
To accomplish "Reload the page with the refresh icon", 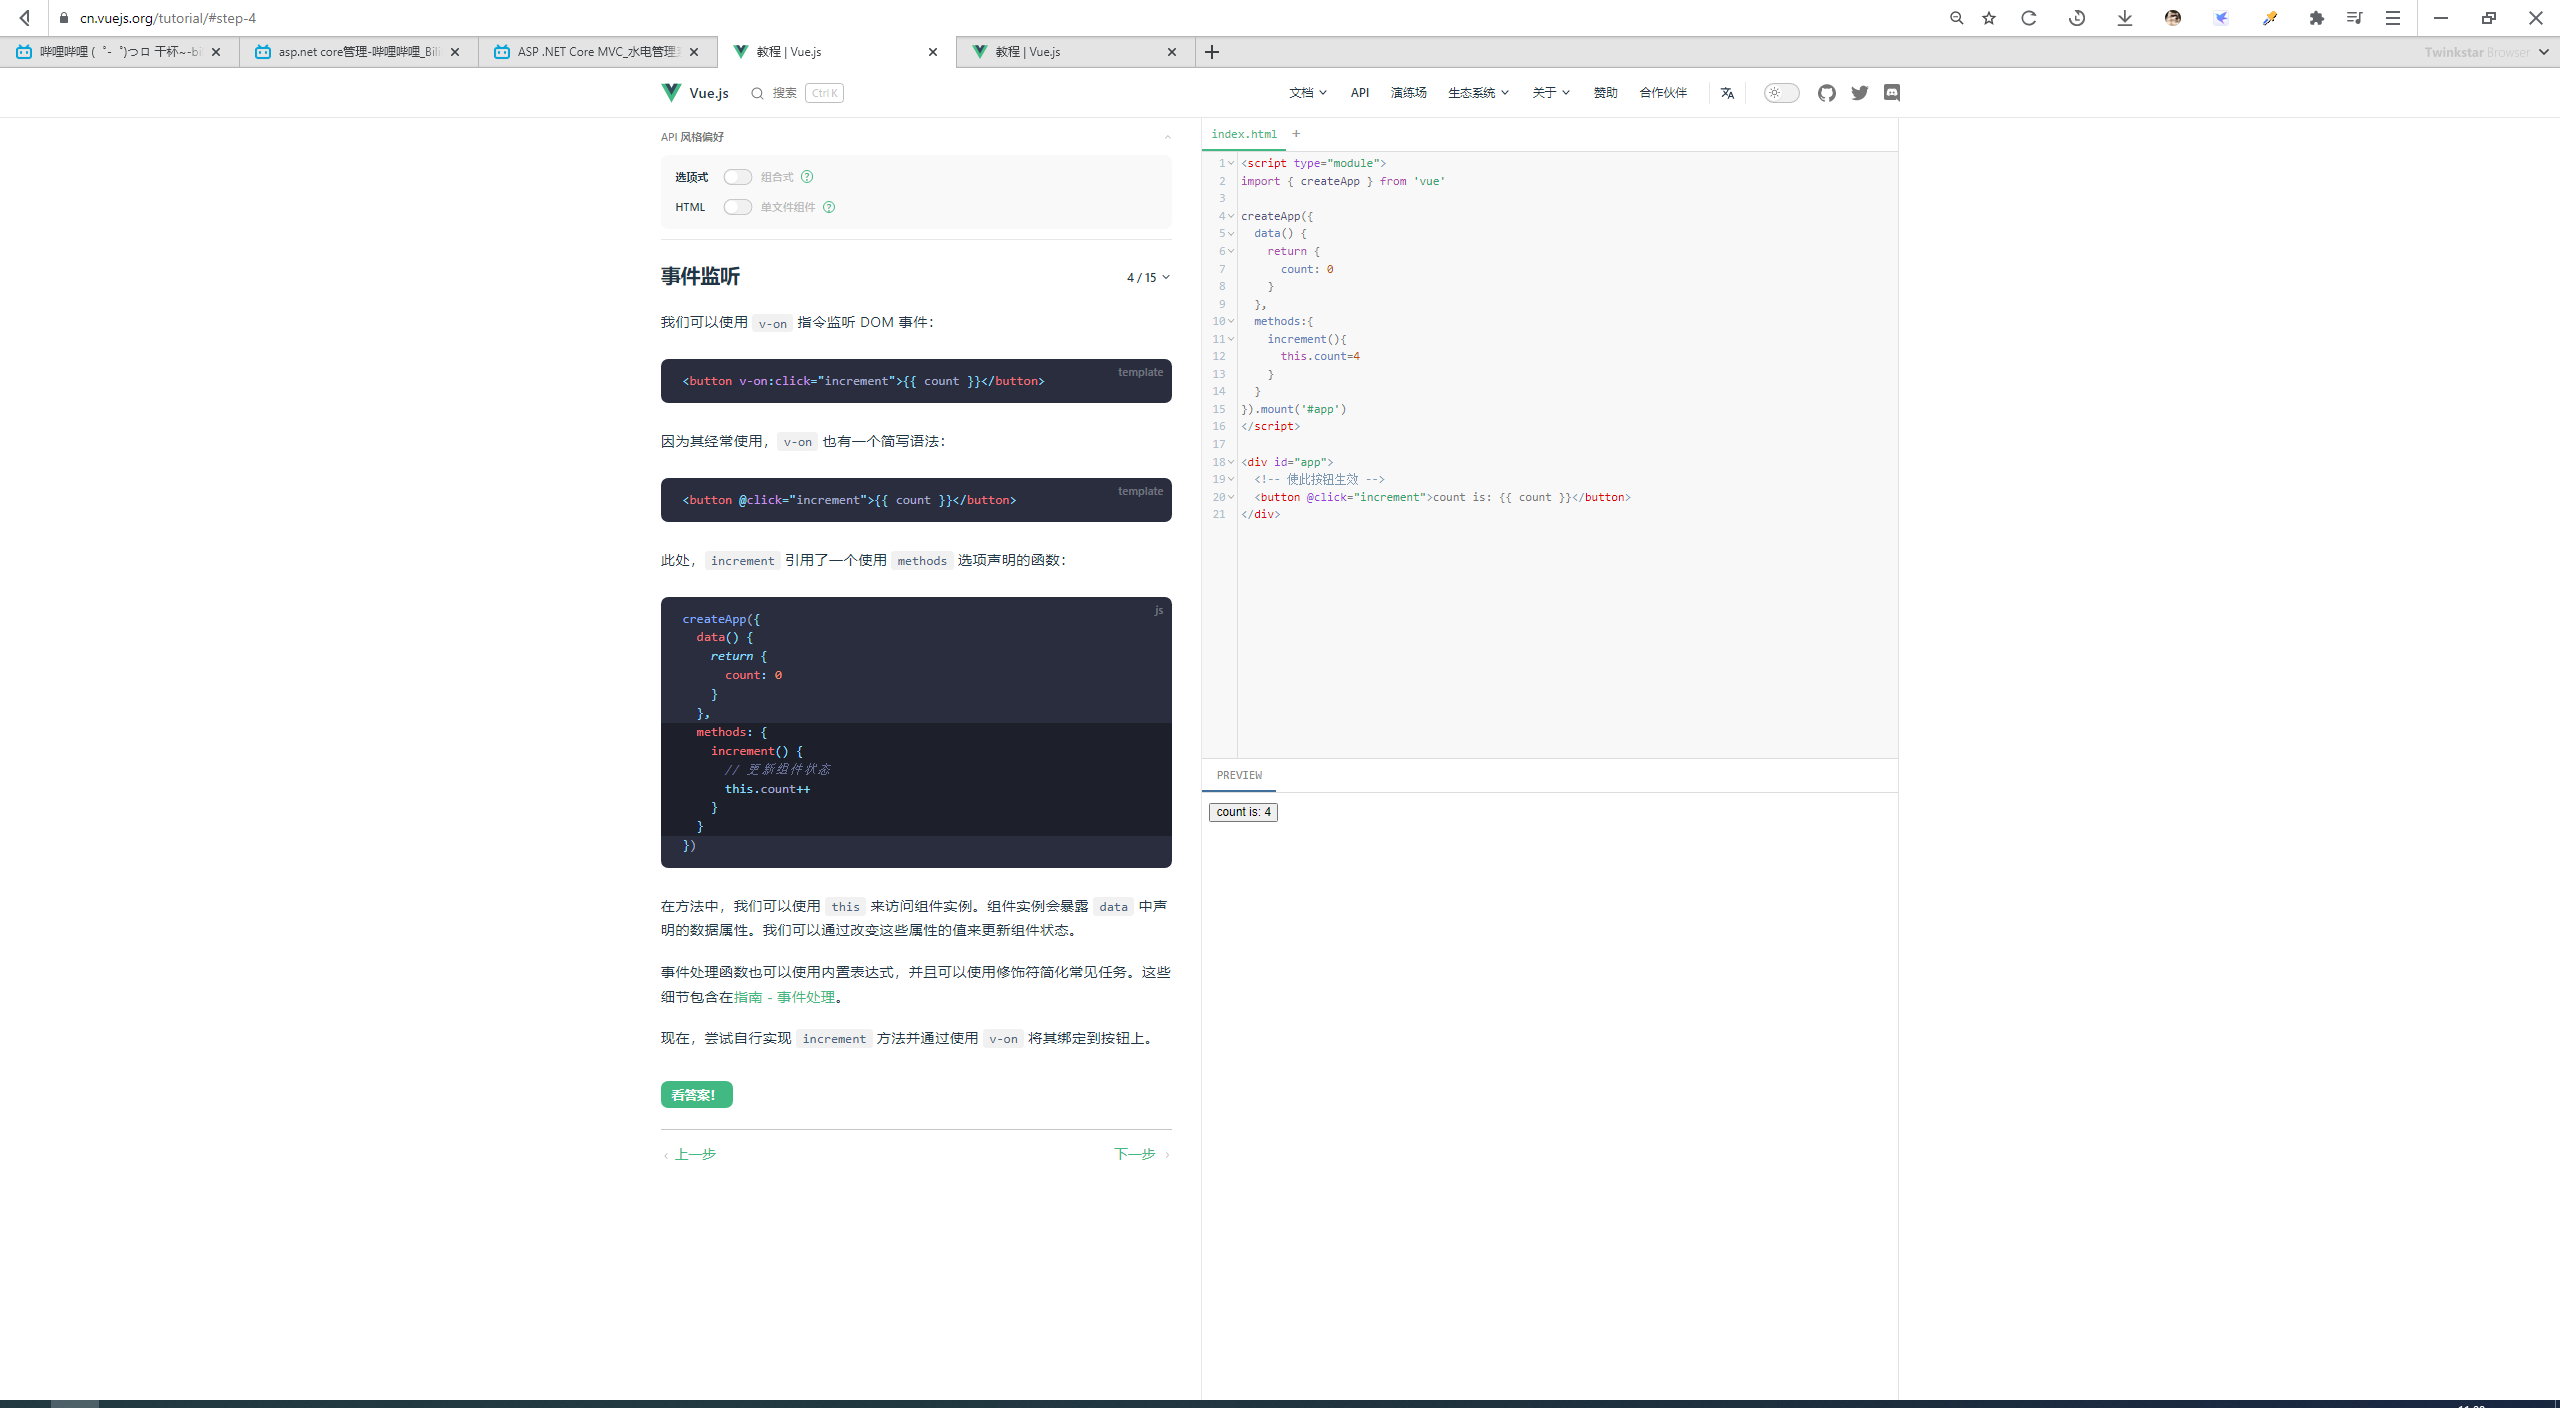I will 2029,18.
